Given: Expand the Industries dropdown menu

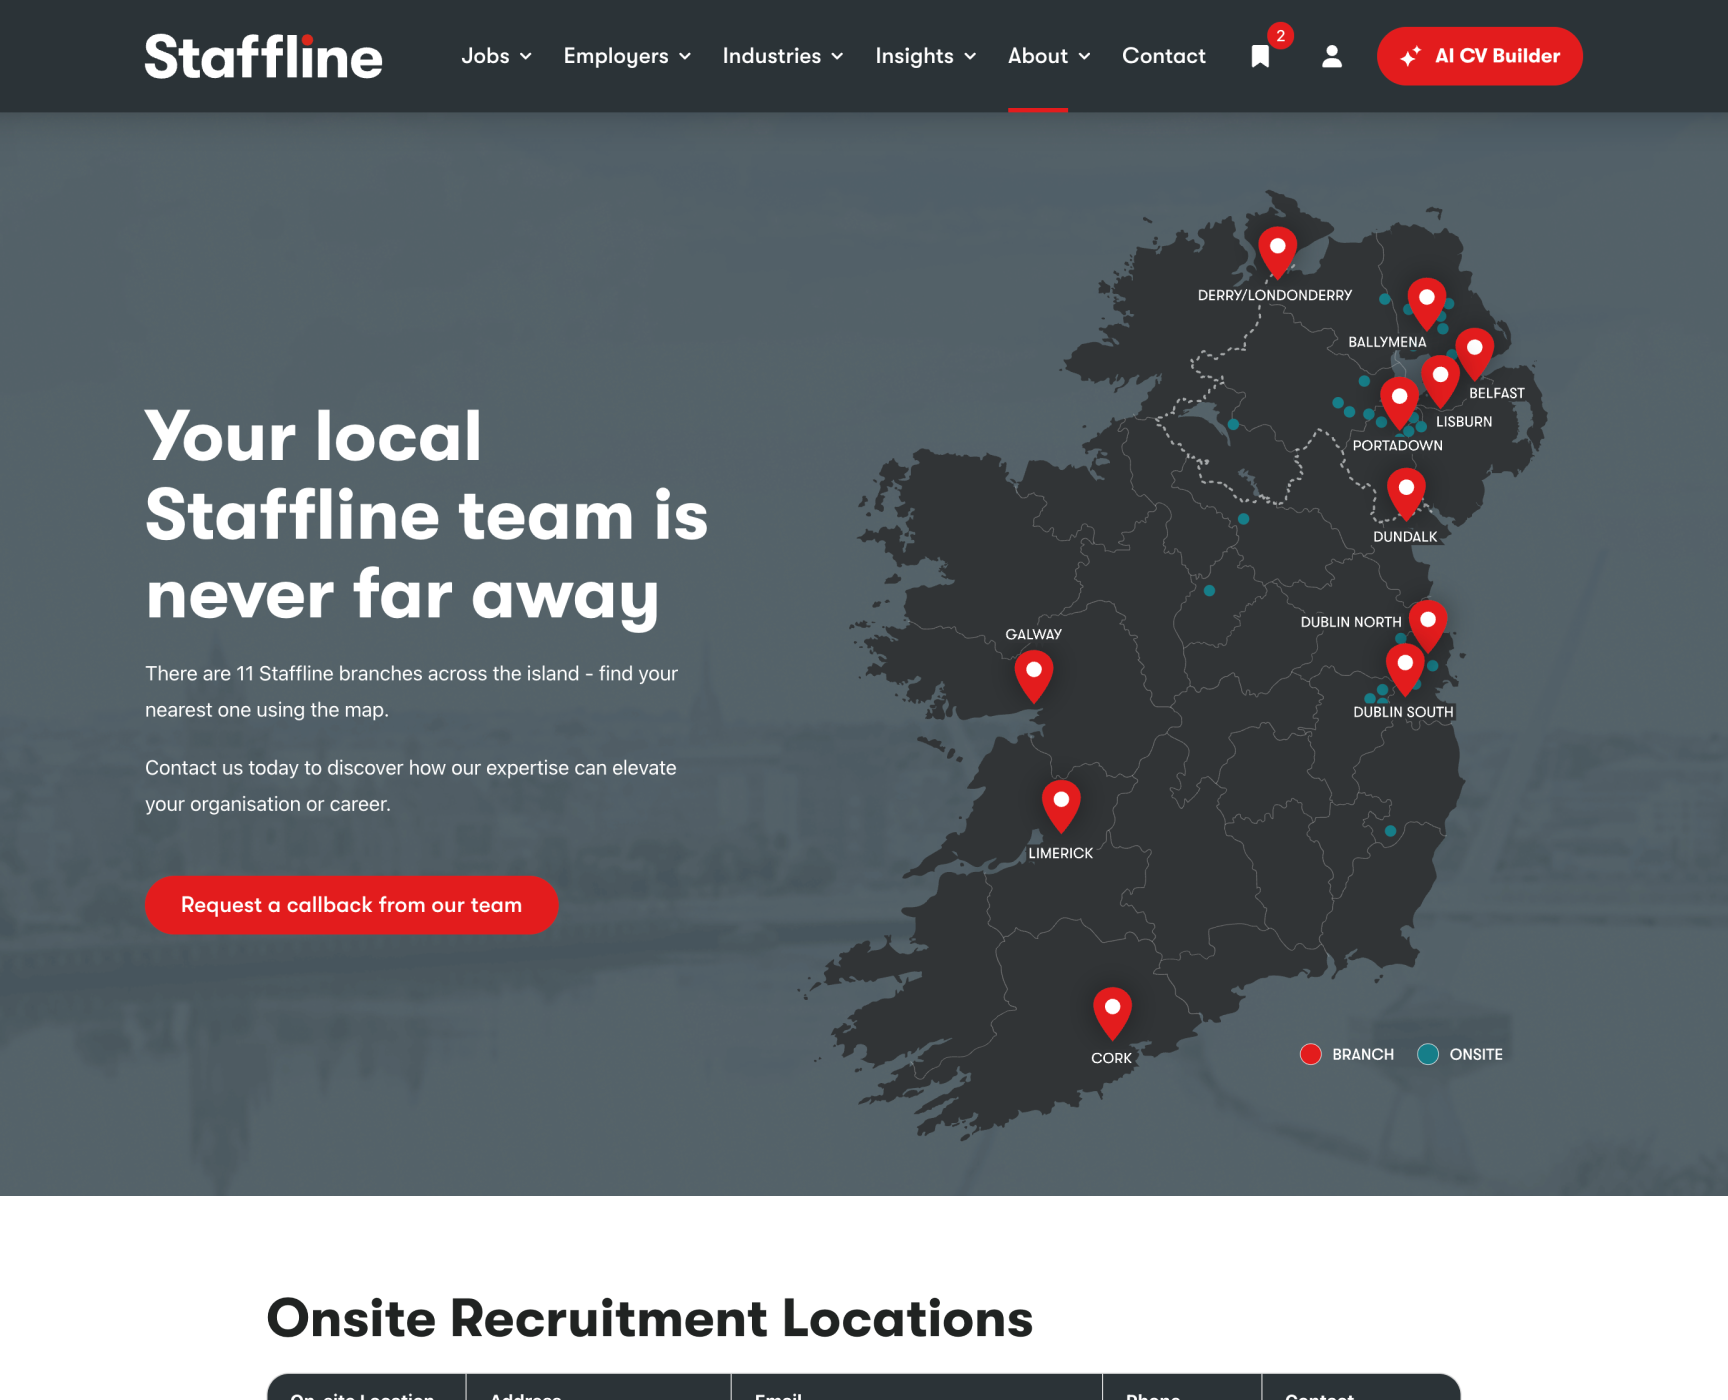Looking at the screenshot, I should coord(783,56).
